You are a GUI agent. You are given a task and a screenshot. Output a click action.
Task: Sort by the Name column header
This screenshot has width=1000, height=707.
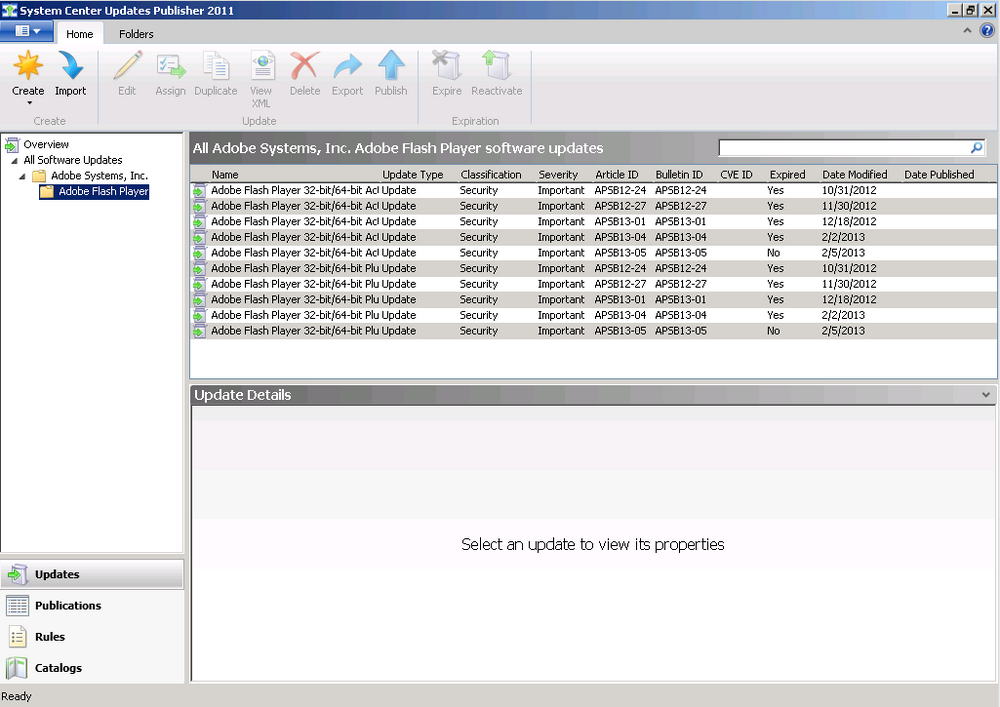click(225, 175)
